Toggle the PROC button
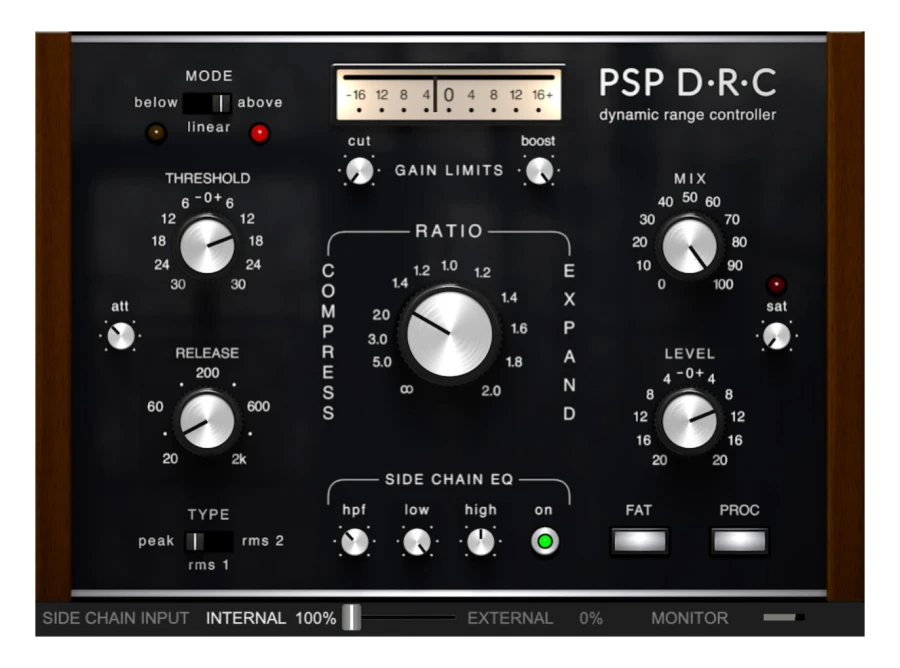The height and width of the screenshot is (668, 900). tap(739, 541)
